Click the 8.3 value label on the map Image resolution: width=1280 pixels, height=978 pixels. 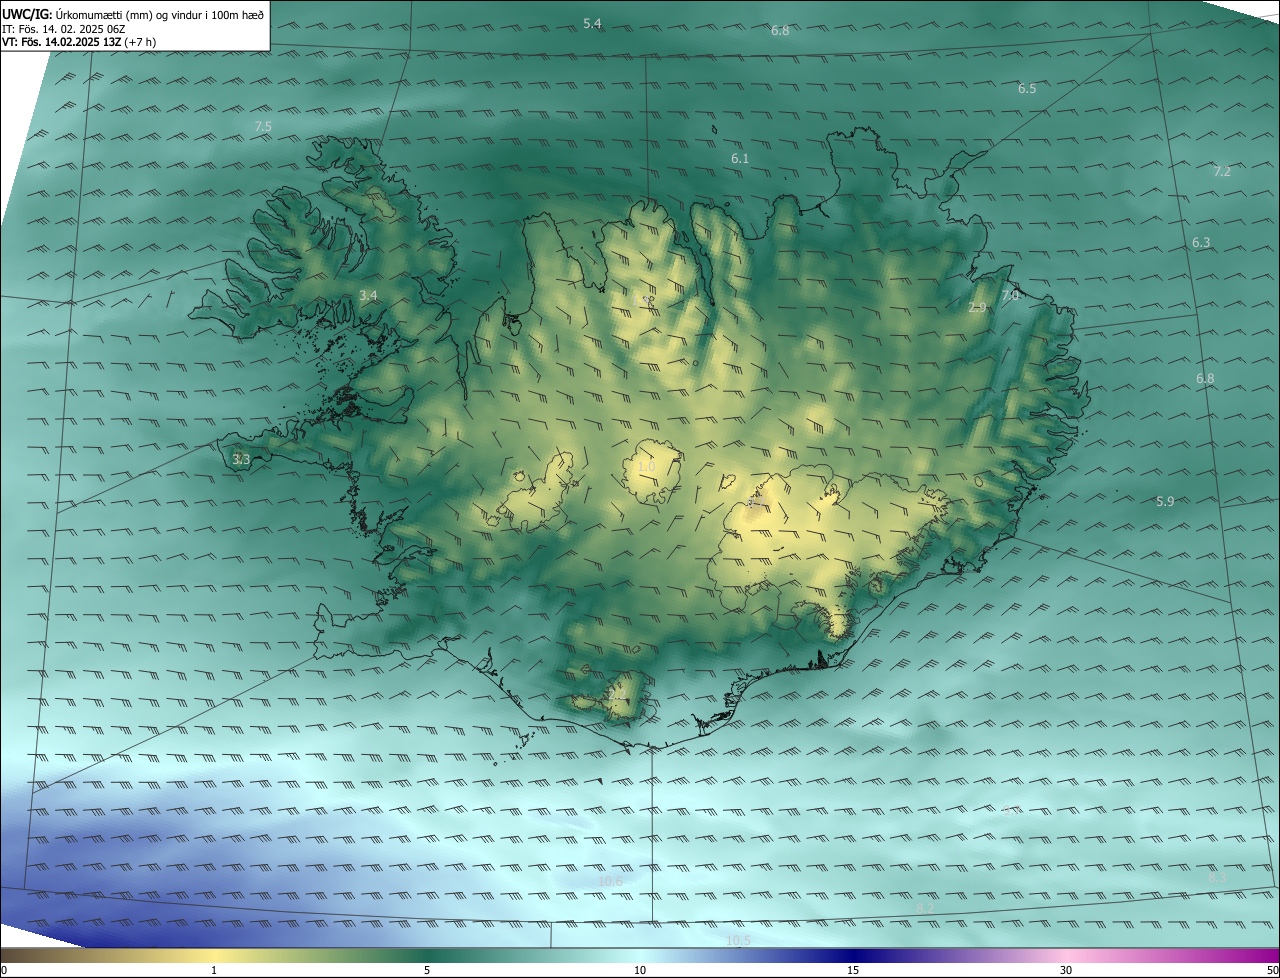(x=1217, y=877)
